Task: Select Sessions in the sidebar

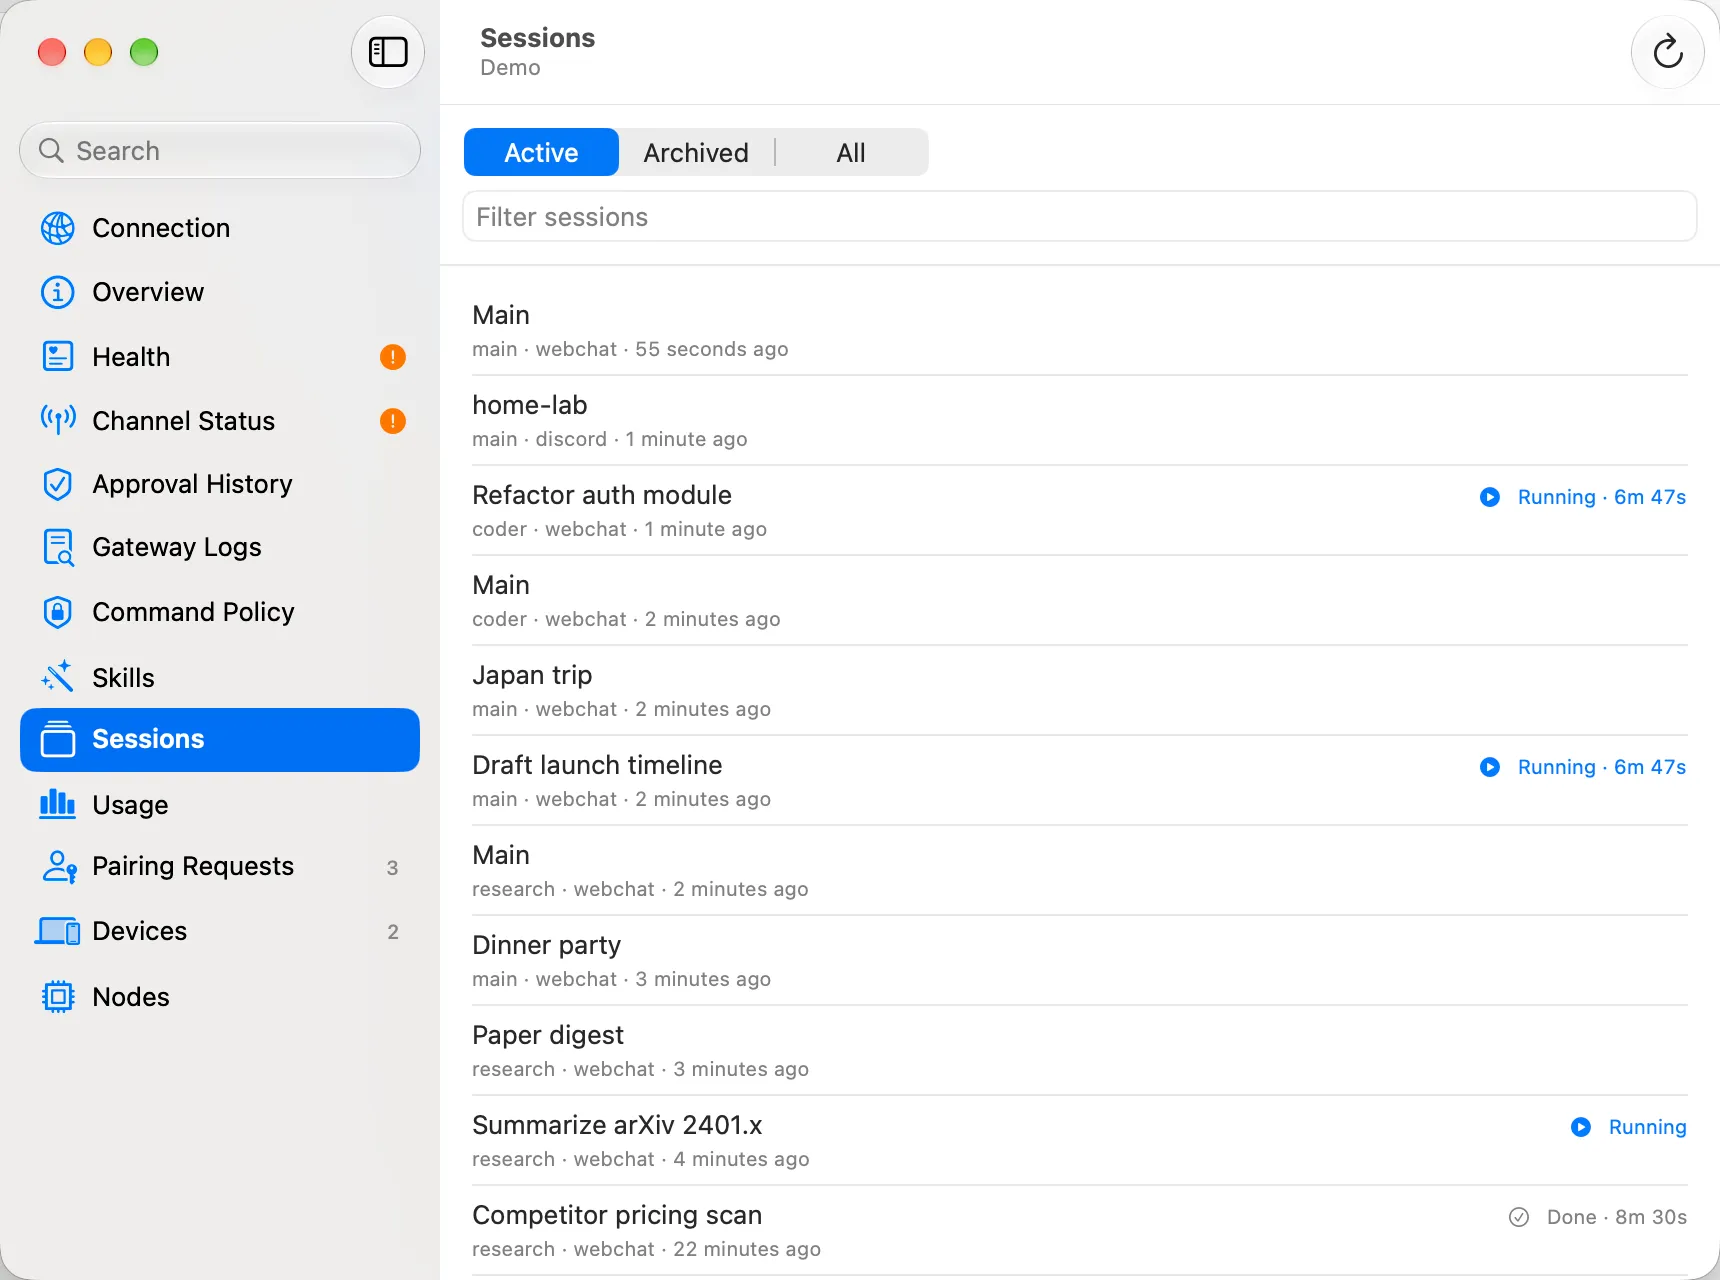Action: coord(220,740)
